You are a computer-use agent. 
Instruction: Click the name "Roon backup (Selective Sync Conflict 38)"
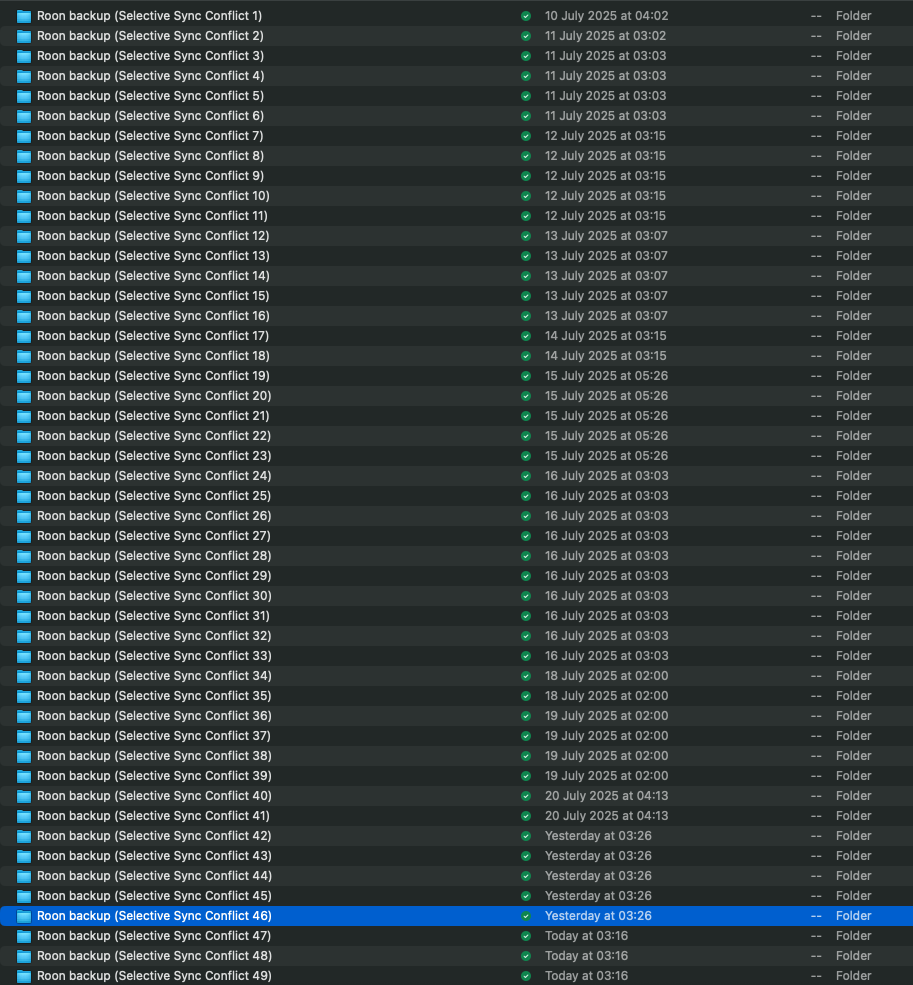point(154,756)
